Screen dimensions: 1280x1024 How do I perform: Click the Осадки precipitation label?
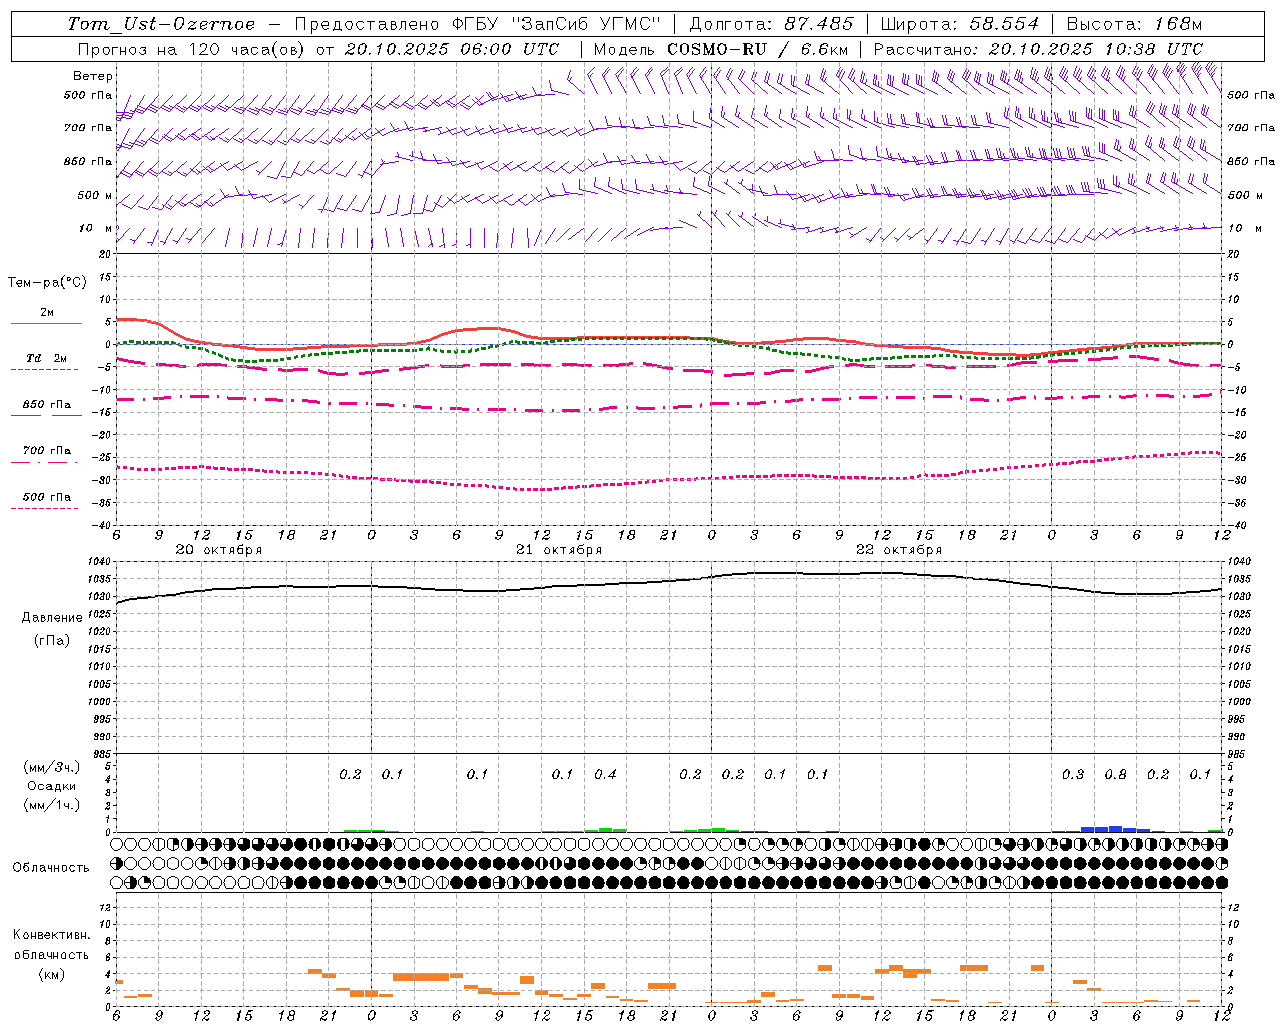click(x=52, y=786)
